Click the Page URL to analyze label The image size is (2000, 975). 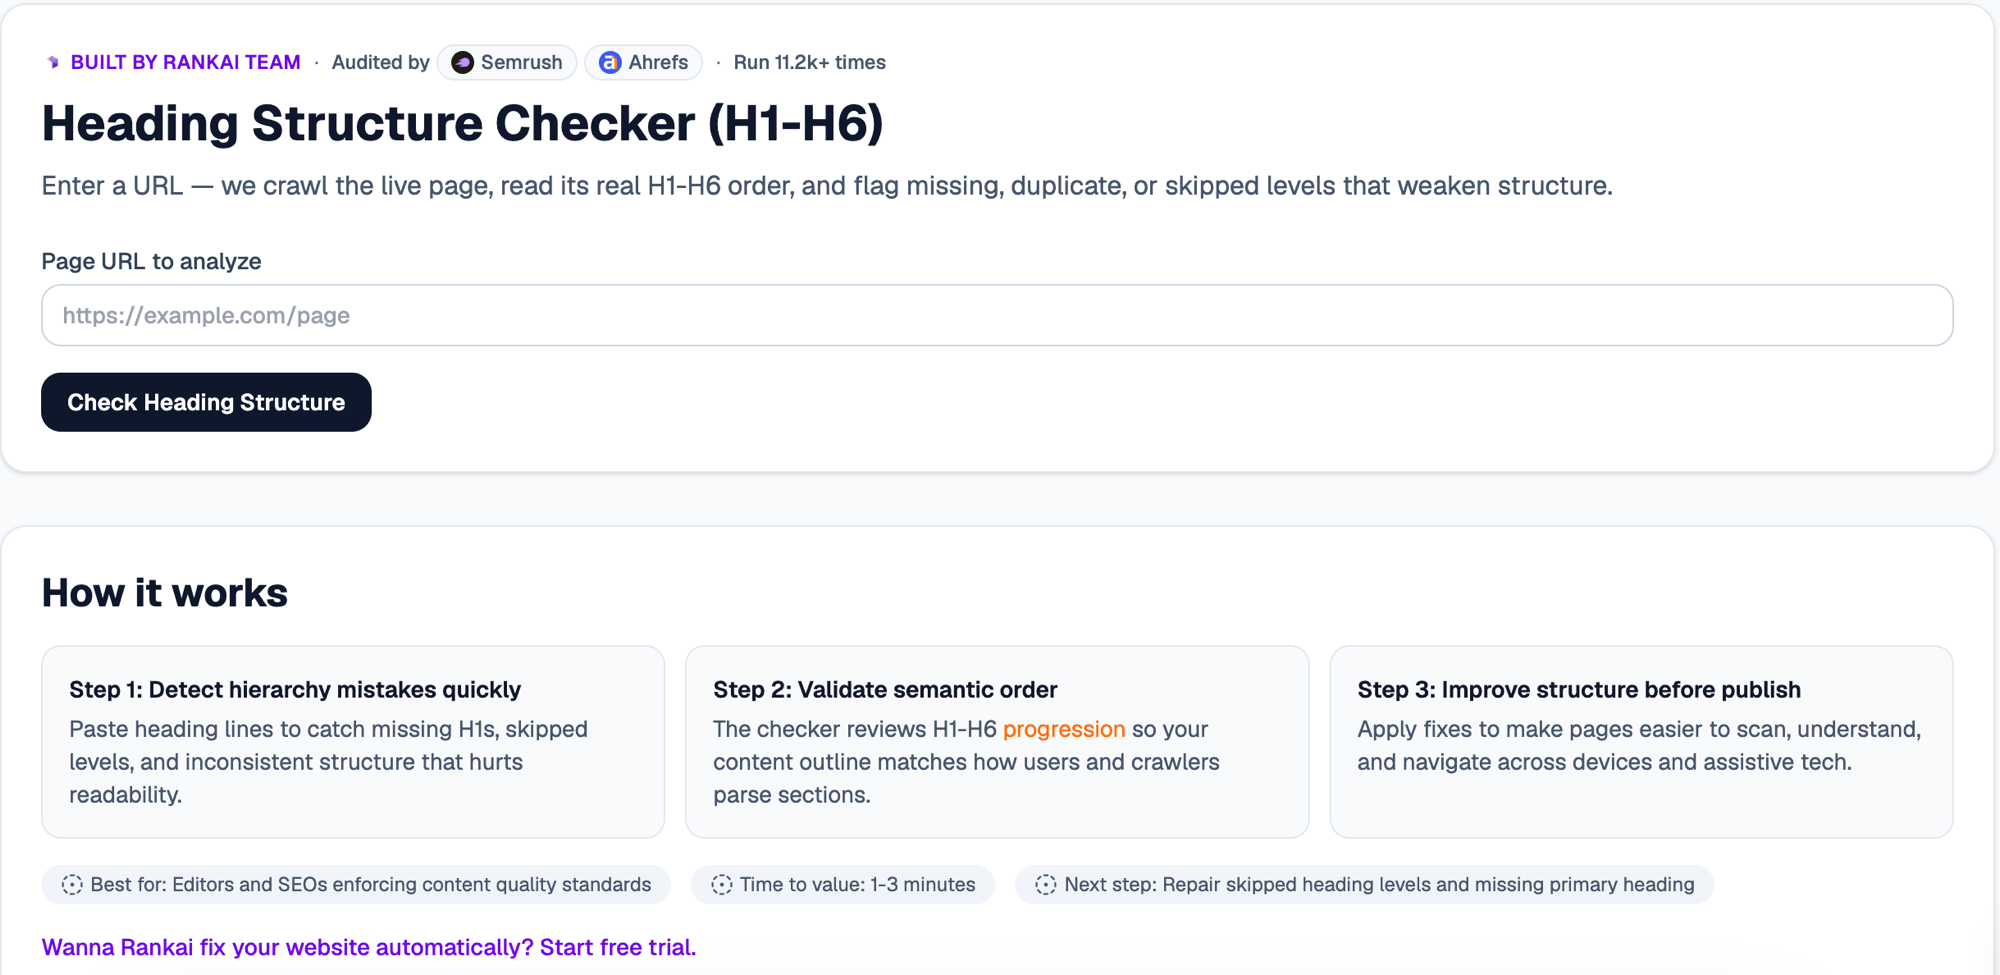(x=151, y=261)
